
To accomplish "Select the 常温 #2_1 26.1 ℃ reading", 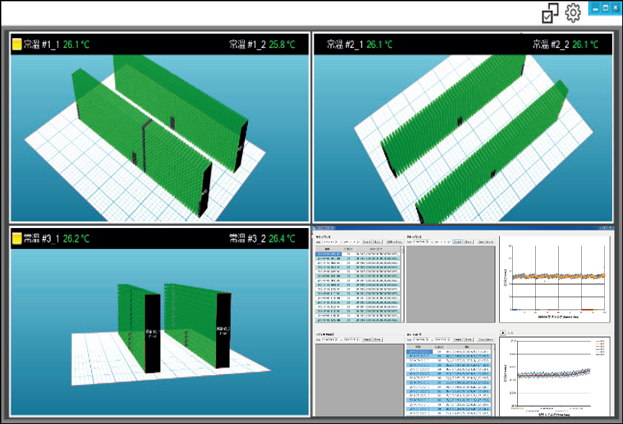I will coord(360,44).
